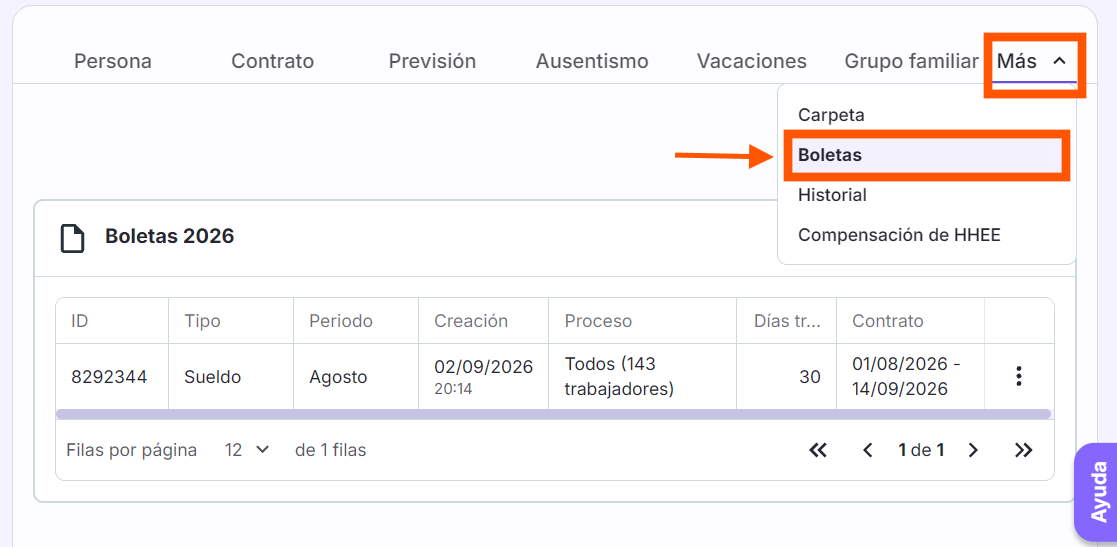Click the document icon beside Boletas 2026
Image resolution: width=1117 pixels, height=547 pixels.
click(73, 238)
